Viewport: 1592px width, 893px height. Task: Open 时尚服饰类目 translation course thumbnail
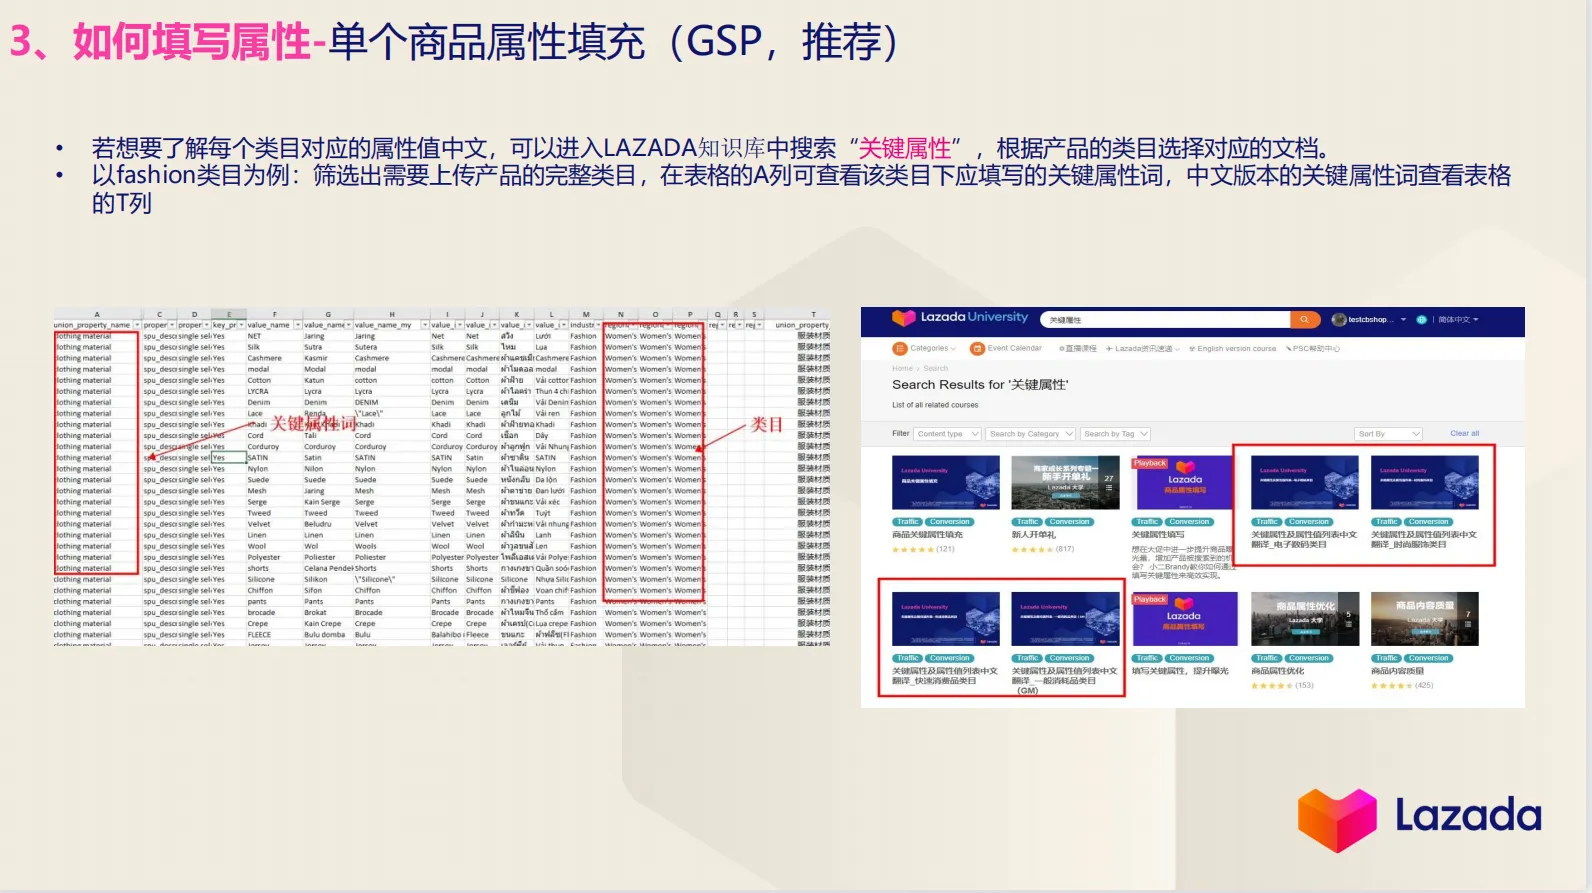(x=1424, y=483)
